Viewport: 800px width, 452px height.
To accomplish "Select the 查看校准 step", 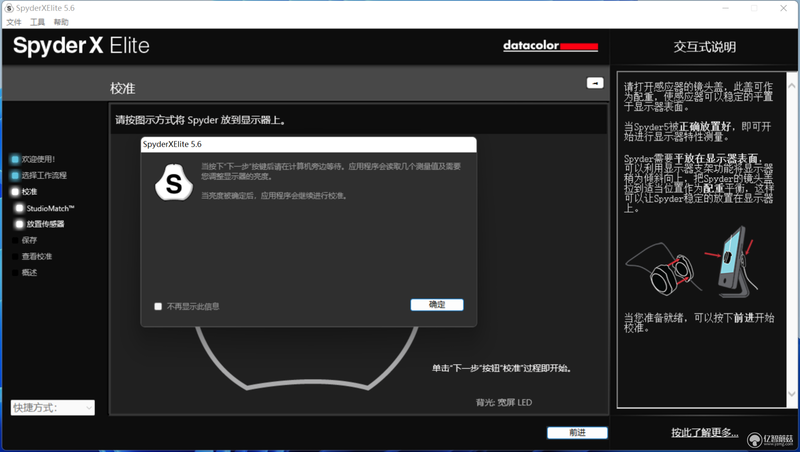I will pos(37,256).
